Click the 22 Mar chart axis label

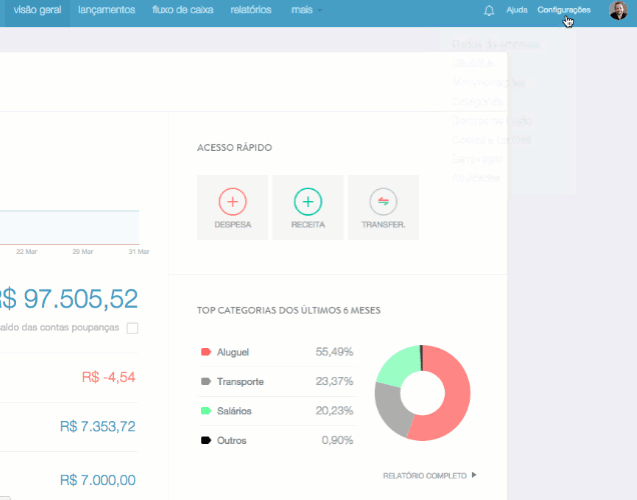26,252
